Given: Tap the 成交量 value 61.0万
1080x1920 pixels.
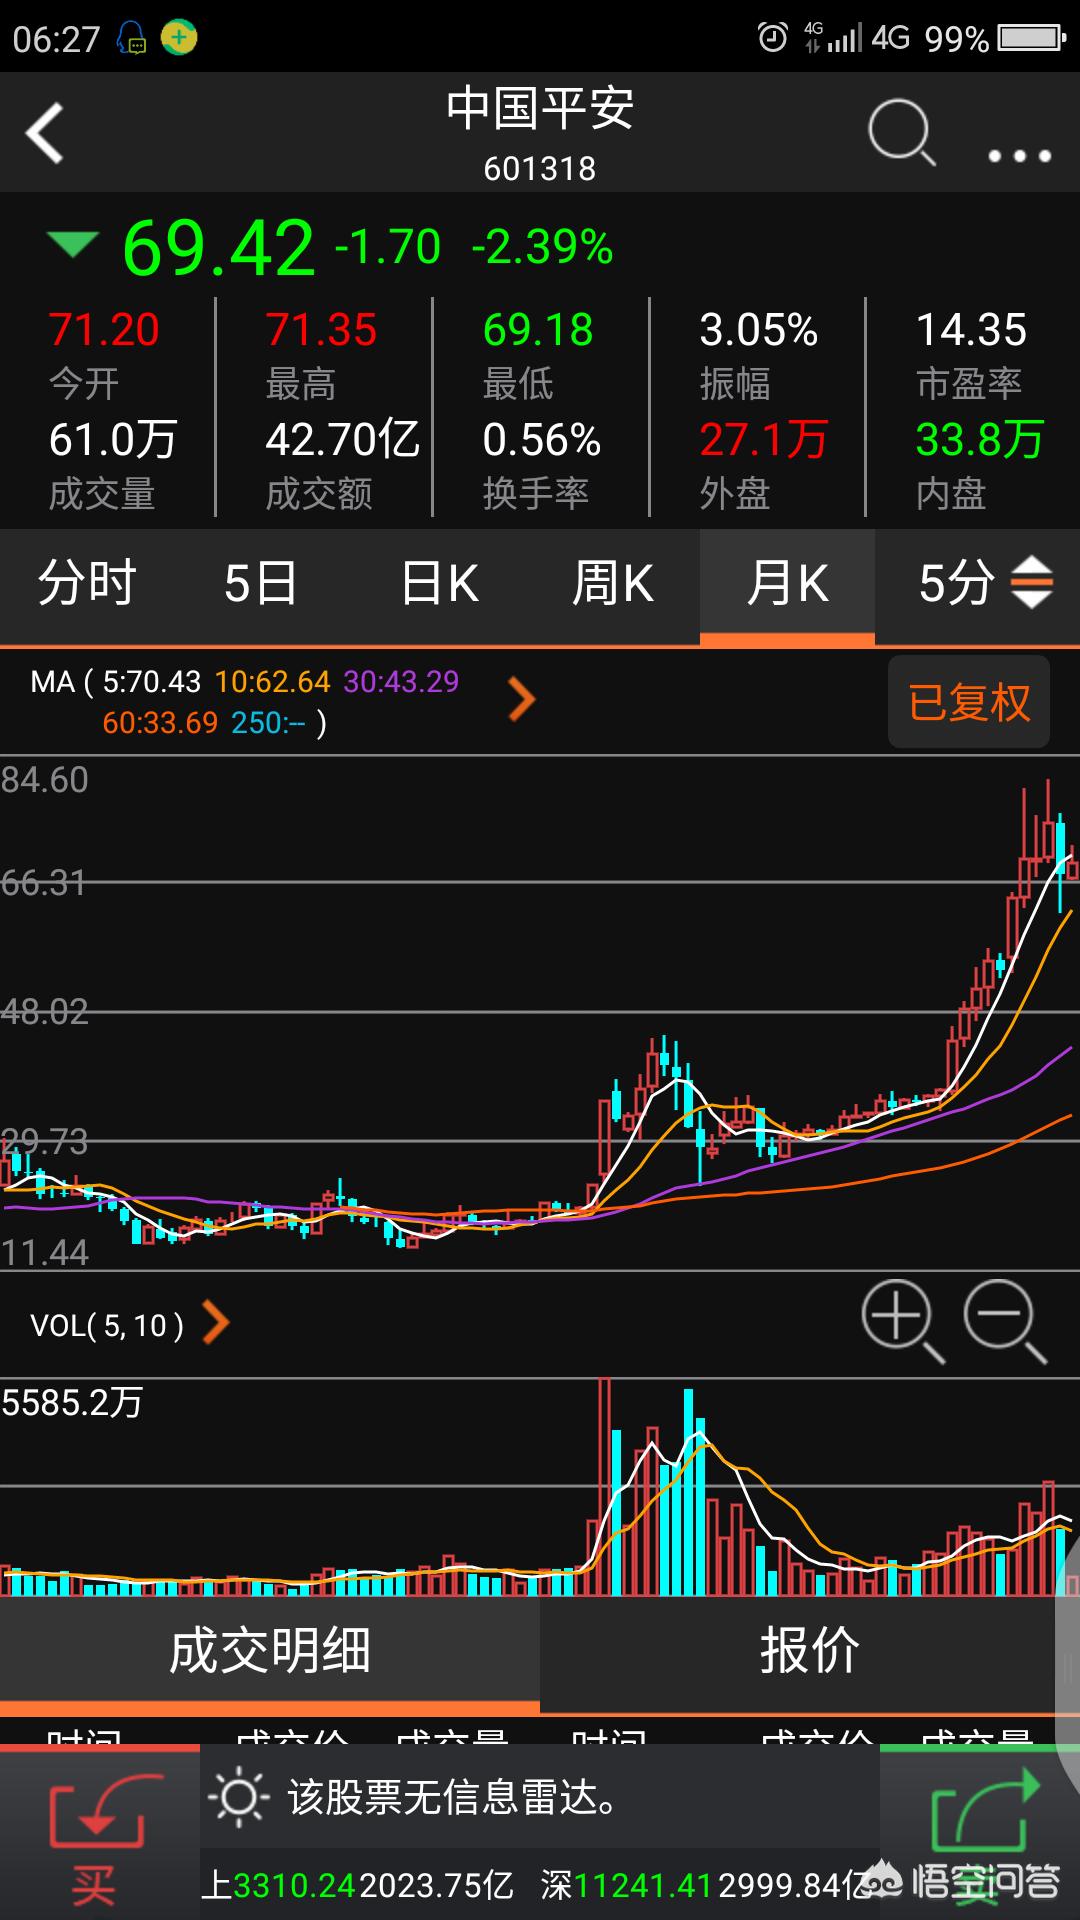Looking at the screenshot, I should [113, 440].
